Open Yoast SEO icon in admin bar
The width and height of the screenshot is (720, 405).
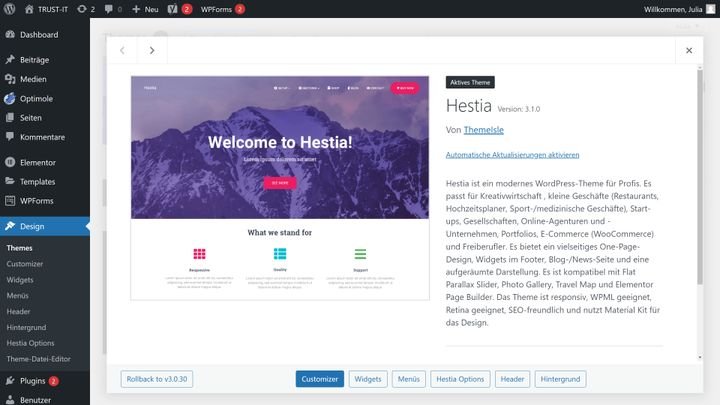(172, 9)
